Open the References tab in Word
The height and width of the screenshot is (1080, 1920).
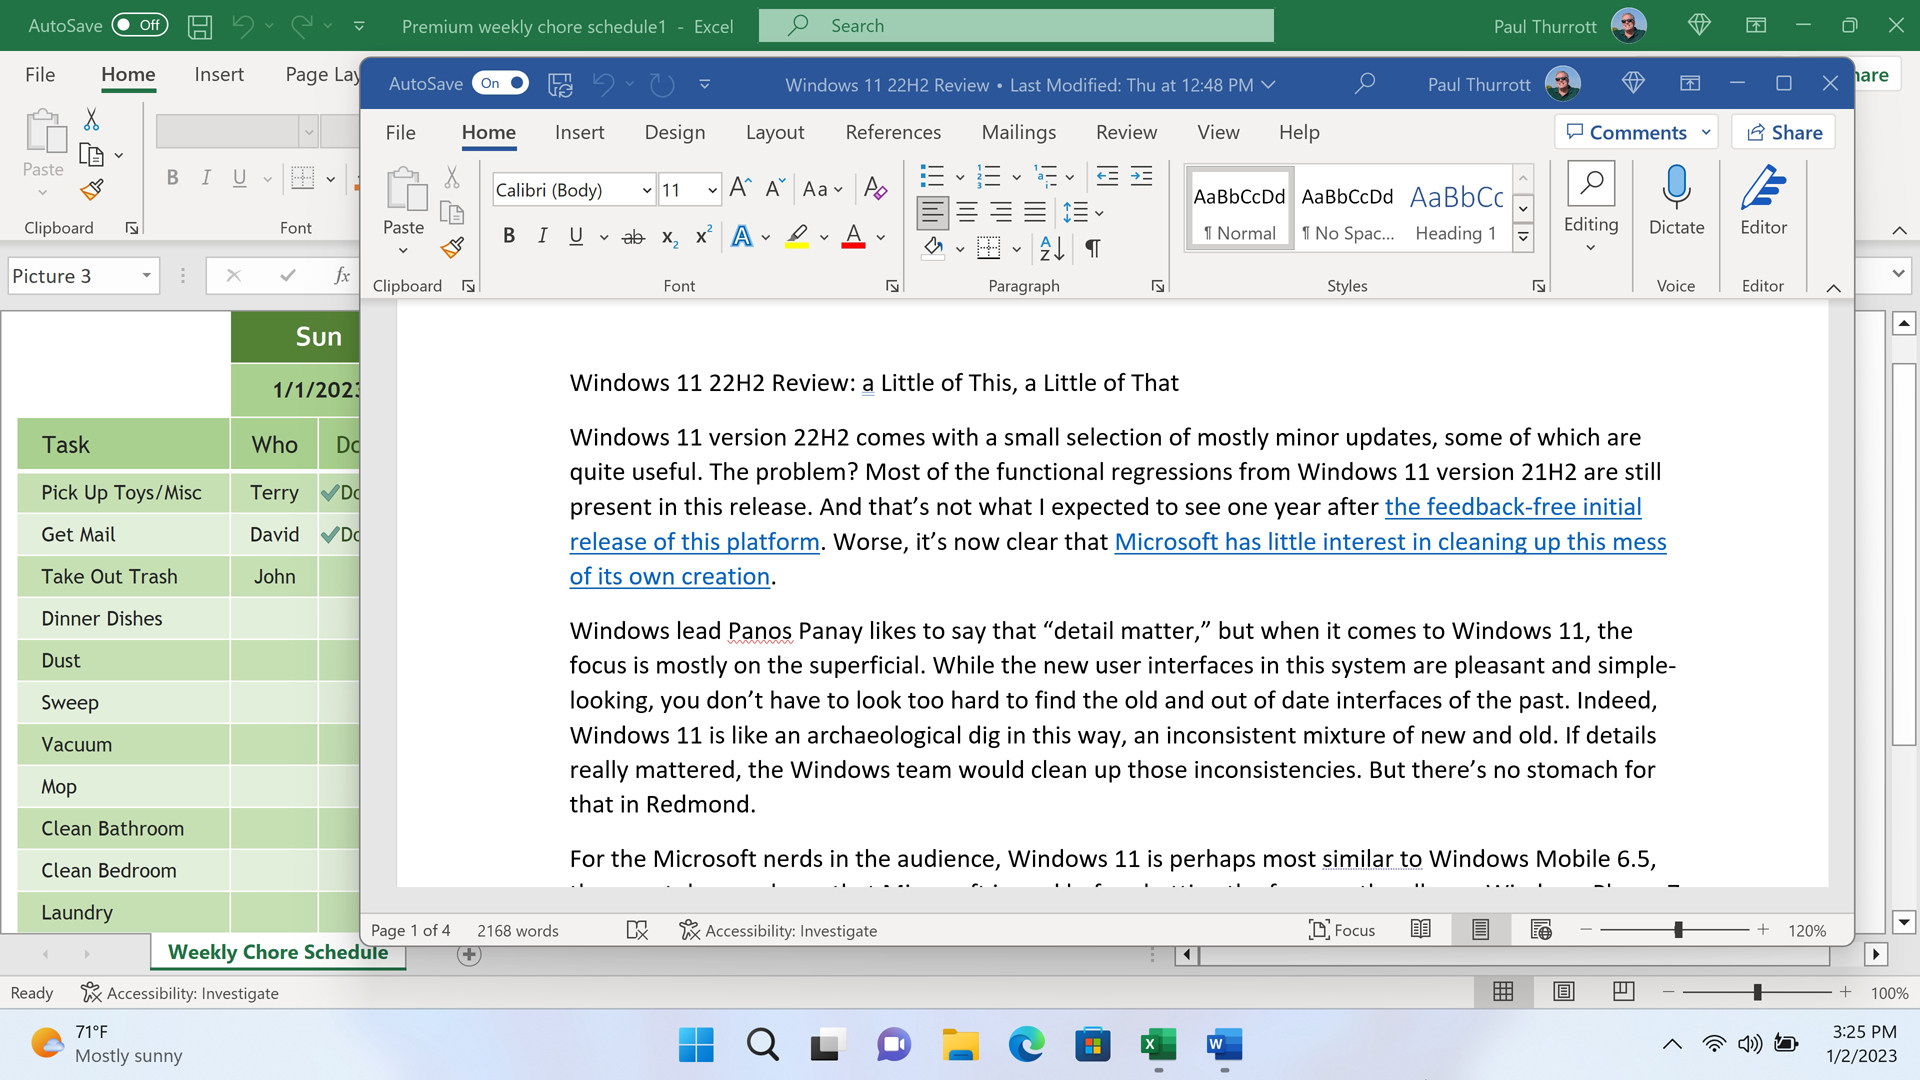coord(892,132)
